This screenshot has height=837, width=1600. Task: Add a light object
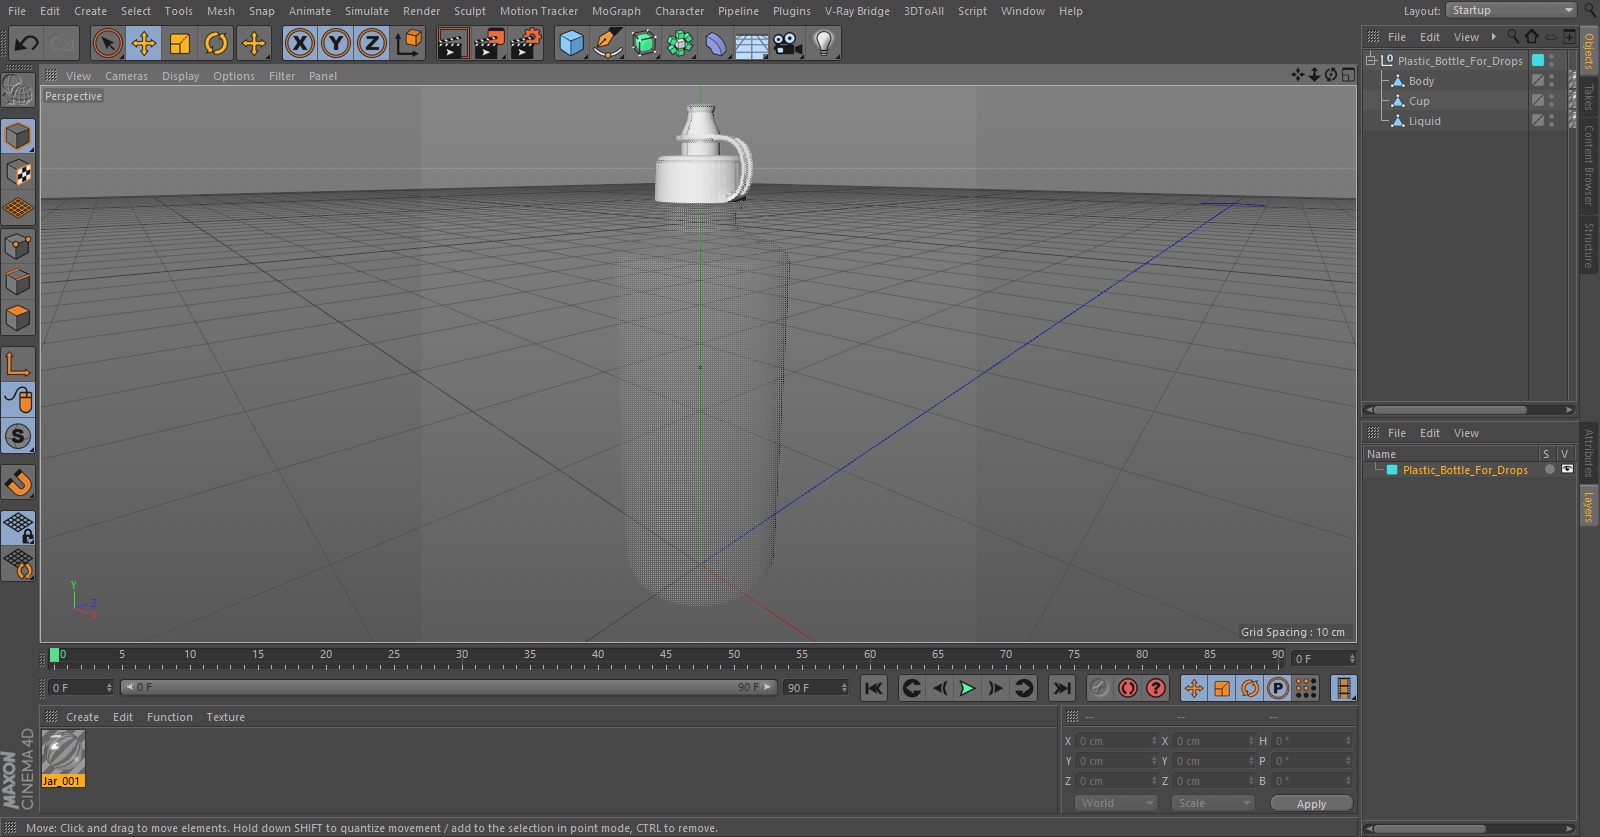tap(824, 43)
